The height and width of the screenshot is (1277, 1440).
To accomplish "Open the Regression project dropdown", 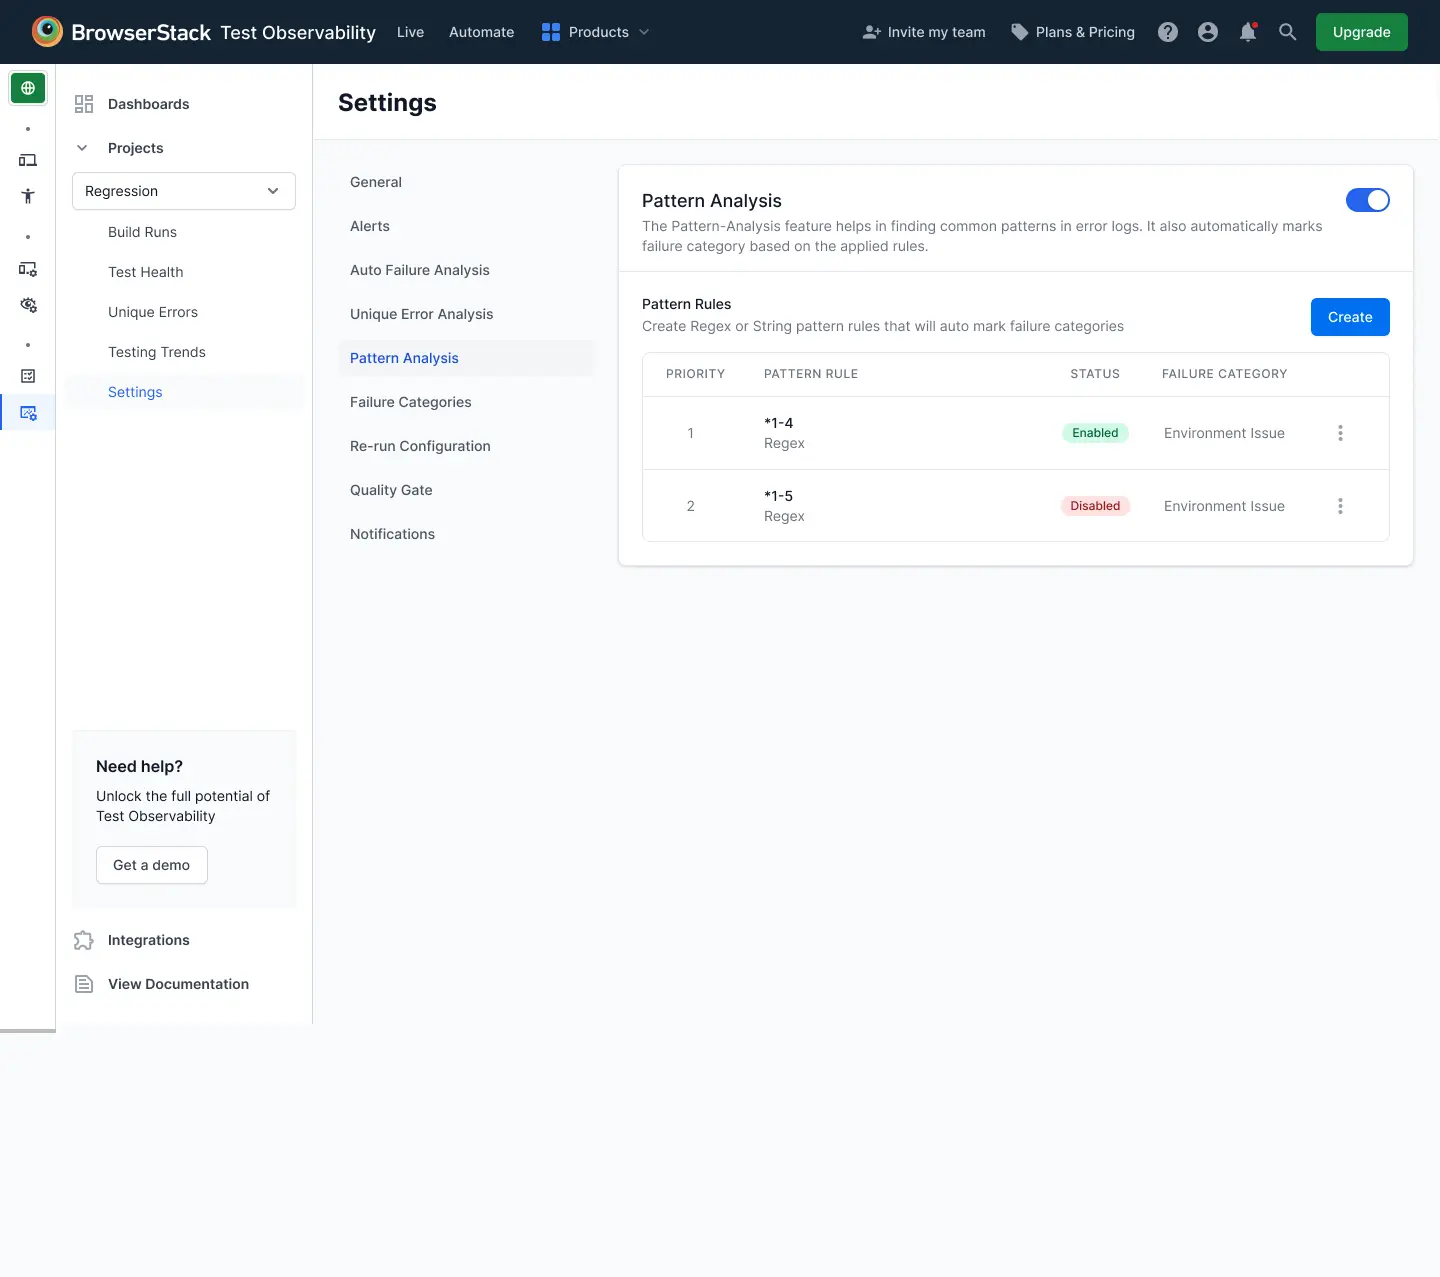I will (x=184, y=191).
